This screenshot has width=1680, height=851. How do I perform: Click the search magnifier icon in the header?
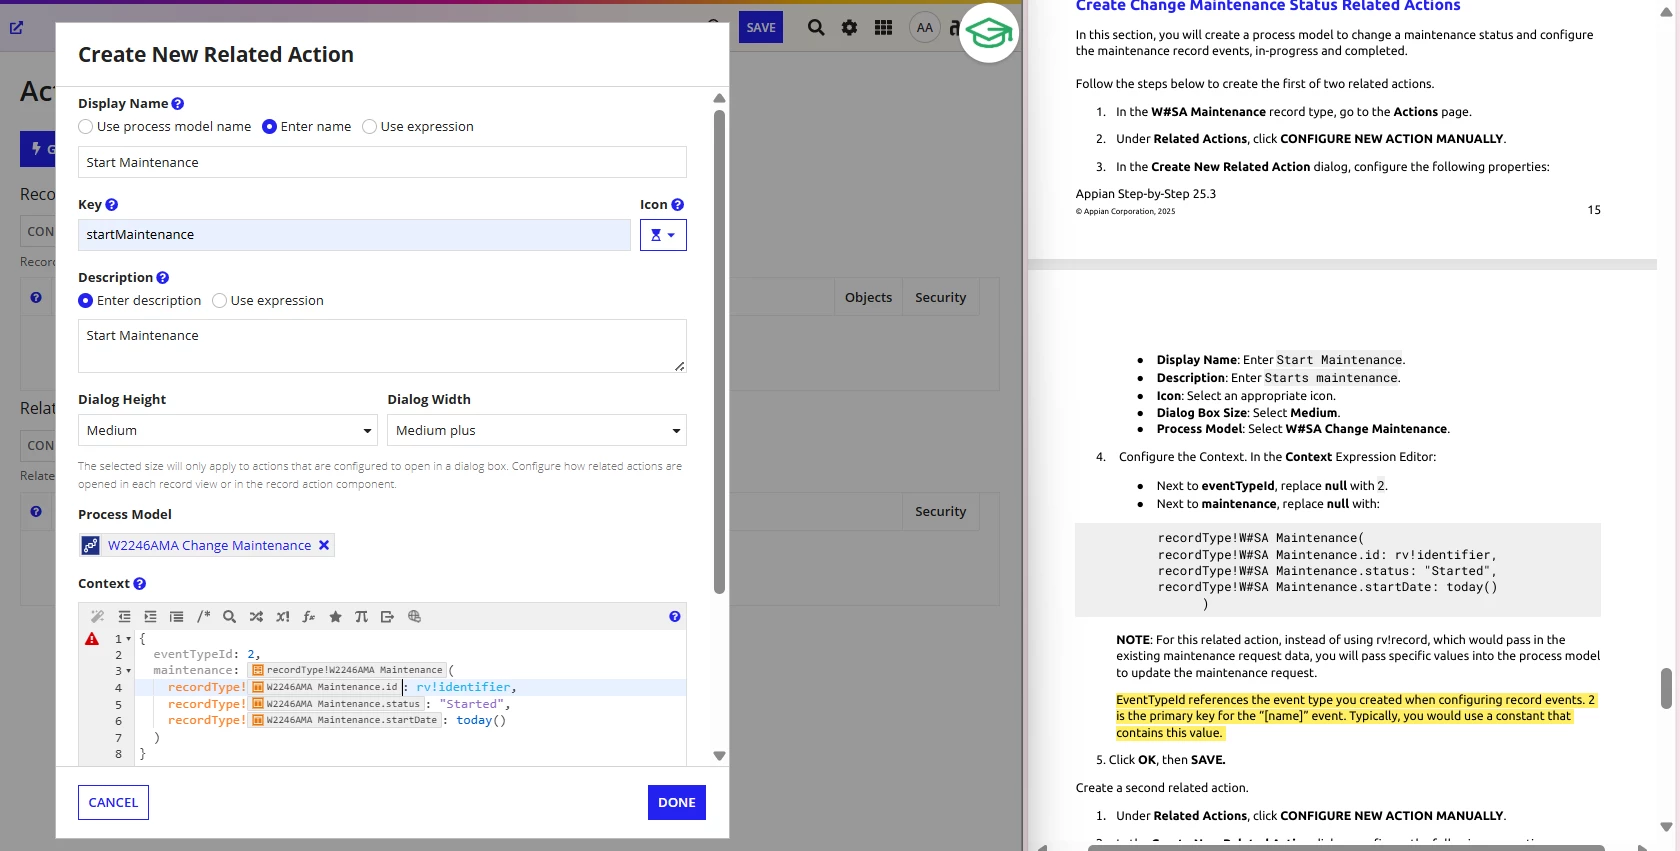(816, 28)
